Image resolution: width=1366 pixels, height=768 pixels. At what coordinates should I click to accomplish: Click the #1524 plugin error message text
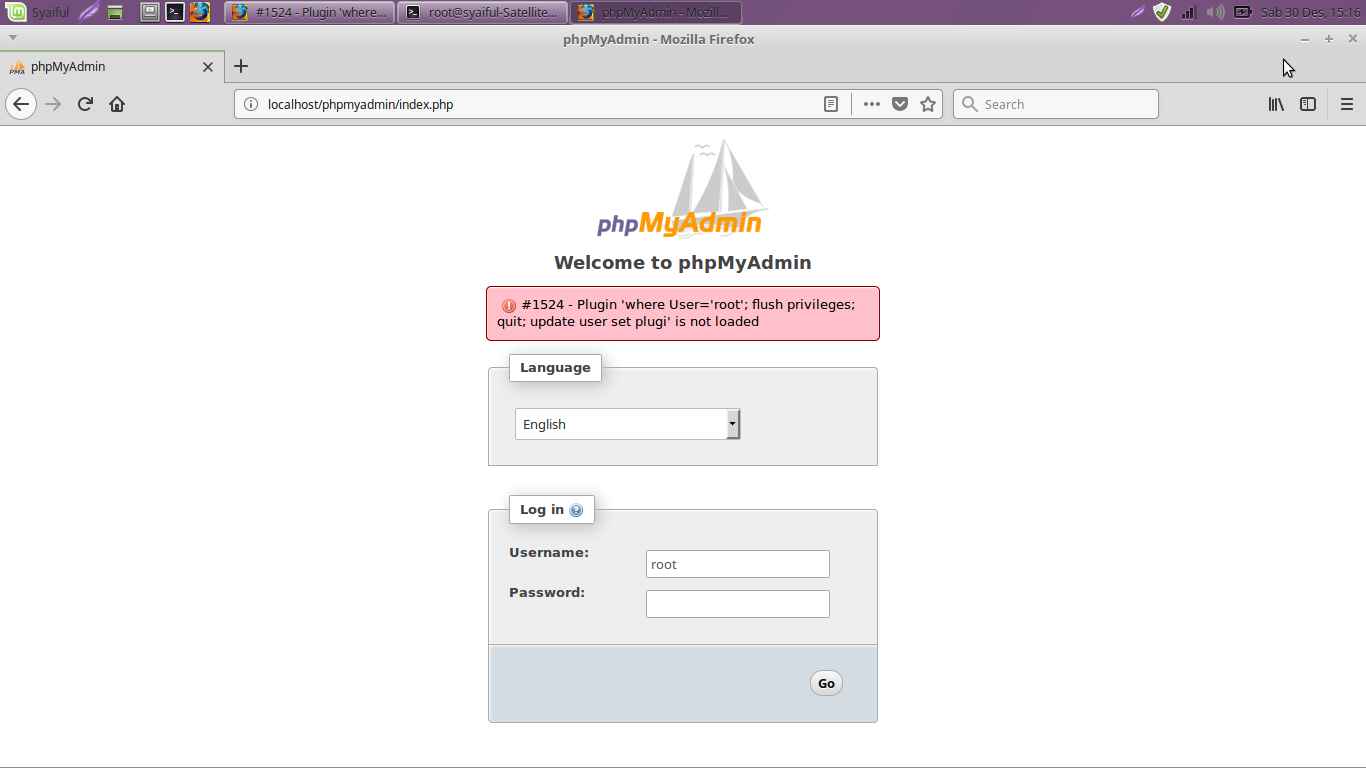coord(676,313)
